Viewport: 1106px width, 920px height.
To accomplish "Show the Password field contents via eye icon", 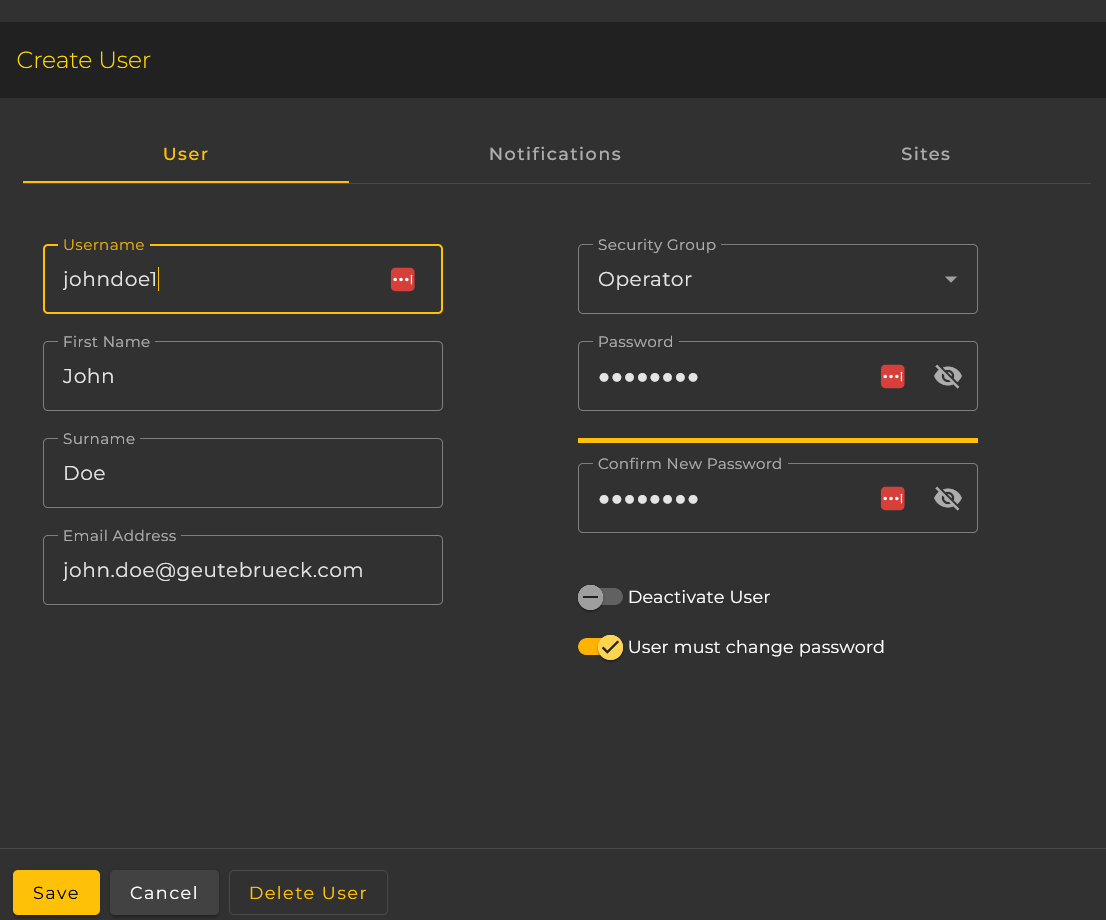I will (x=947, y=377).
